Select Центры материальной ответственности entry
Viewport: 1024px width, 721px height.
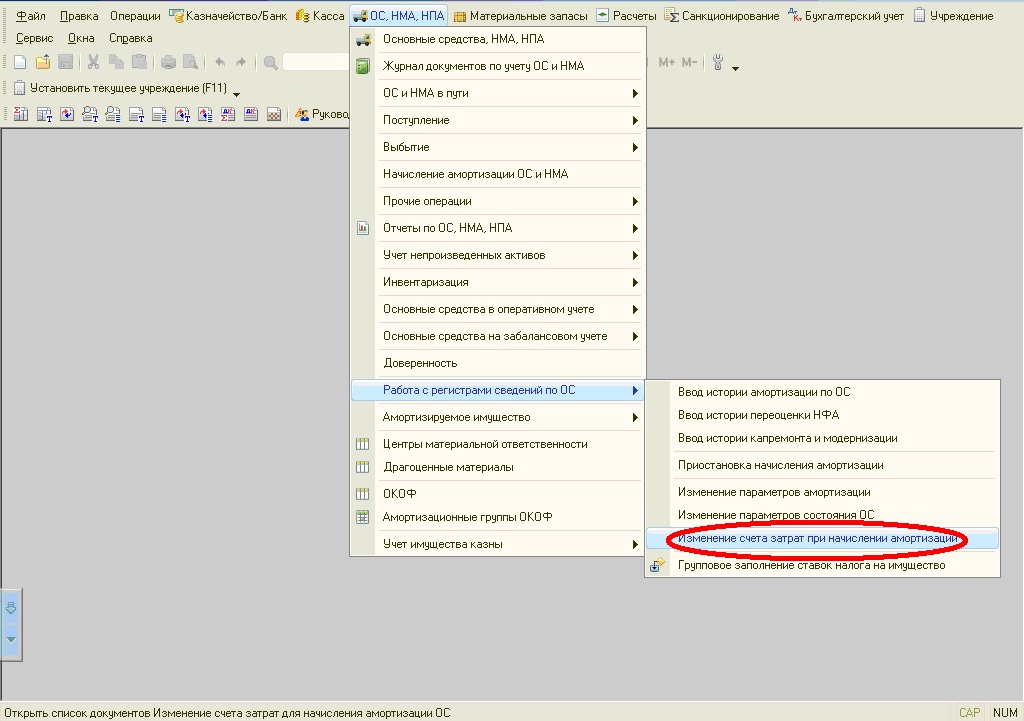click(x=498, y=444)
